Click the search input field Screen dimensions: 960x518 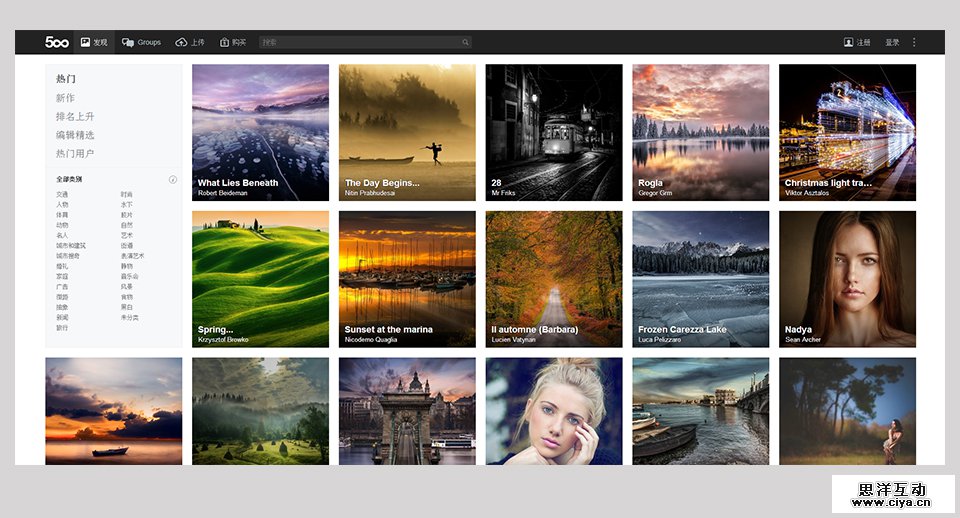(x=360, y=42)
